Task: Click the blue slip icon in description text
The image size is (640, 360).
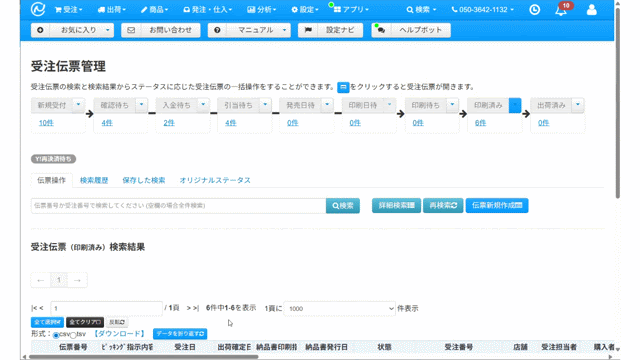Action: click(343, 87)
